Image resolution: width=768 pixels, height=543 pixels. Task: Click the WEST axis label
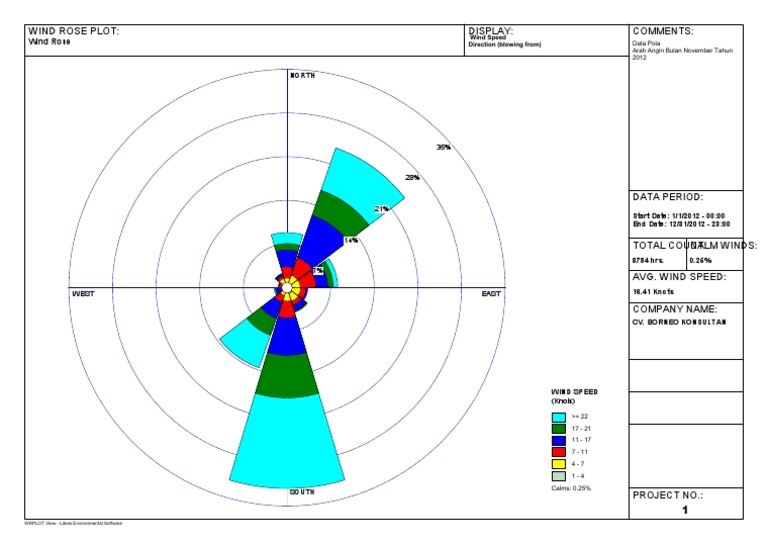point(83,294)
